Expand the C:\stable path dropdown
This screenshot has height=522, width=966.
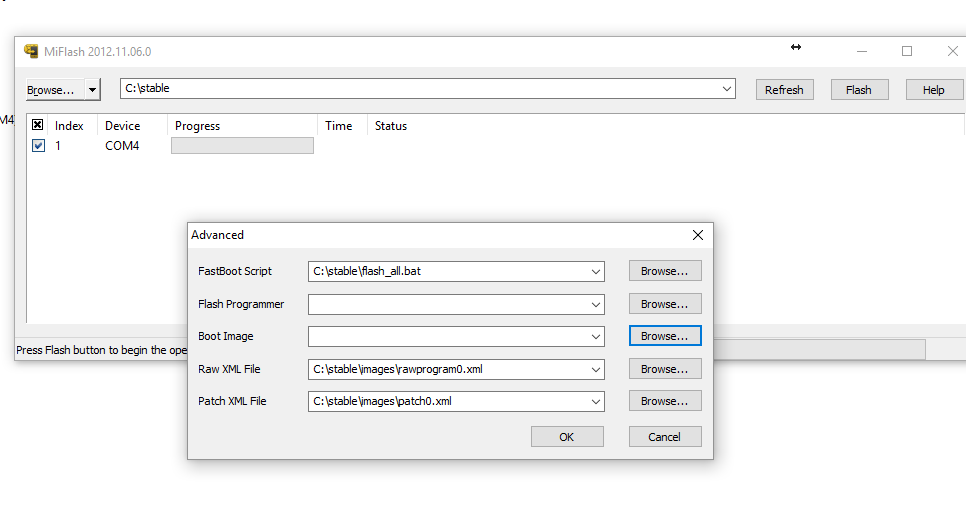pyautogui.click(x=727, y=89)
